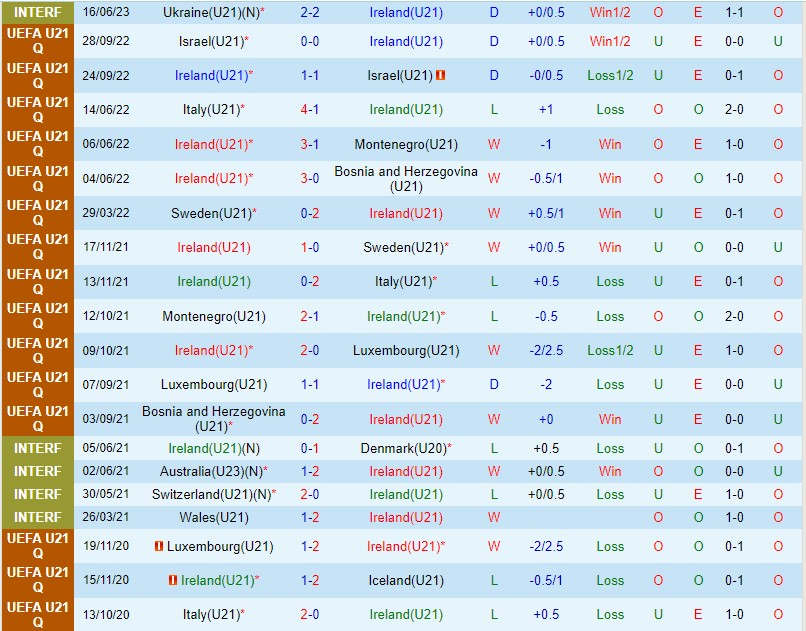Click the +1 handicap in the 14/06/22 row
The height and width of the screenshot is (631, 806).
(546, 110)
